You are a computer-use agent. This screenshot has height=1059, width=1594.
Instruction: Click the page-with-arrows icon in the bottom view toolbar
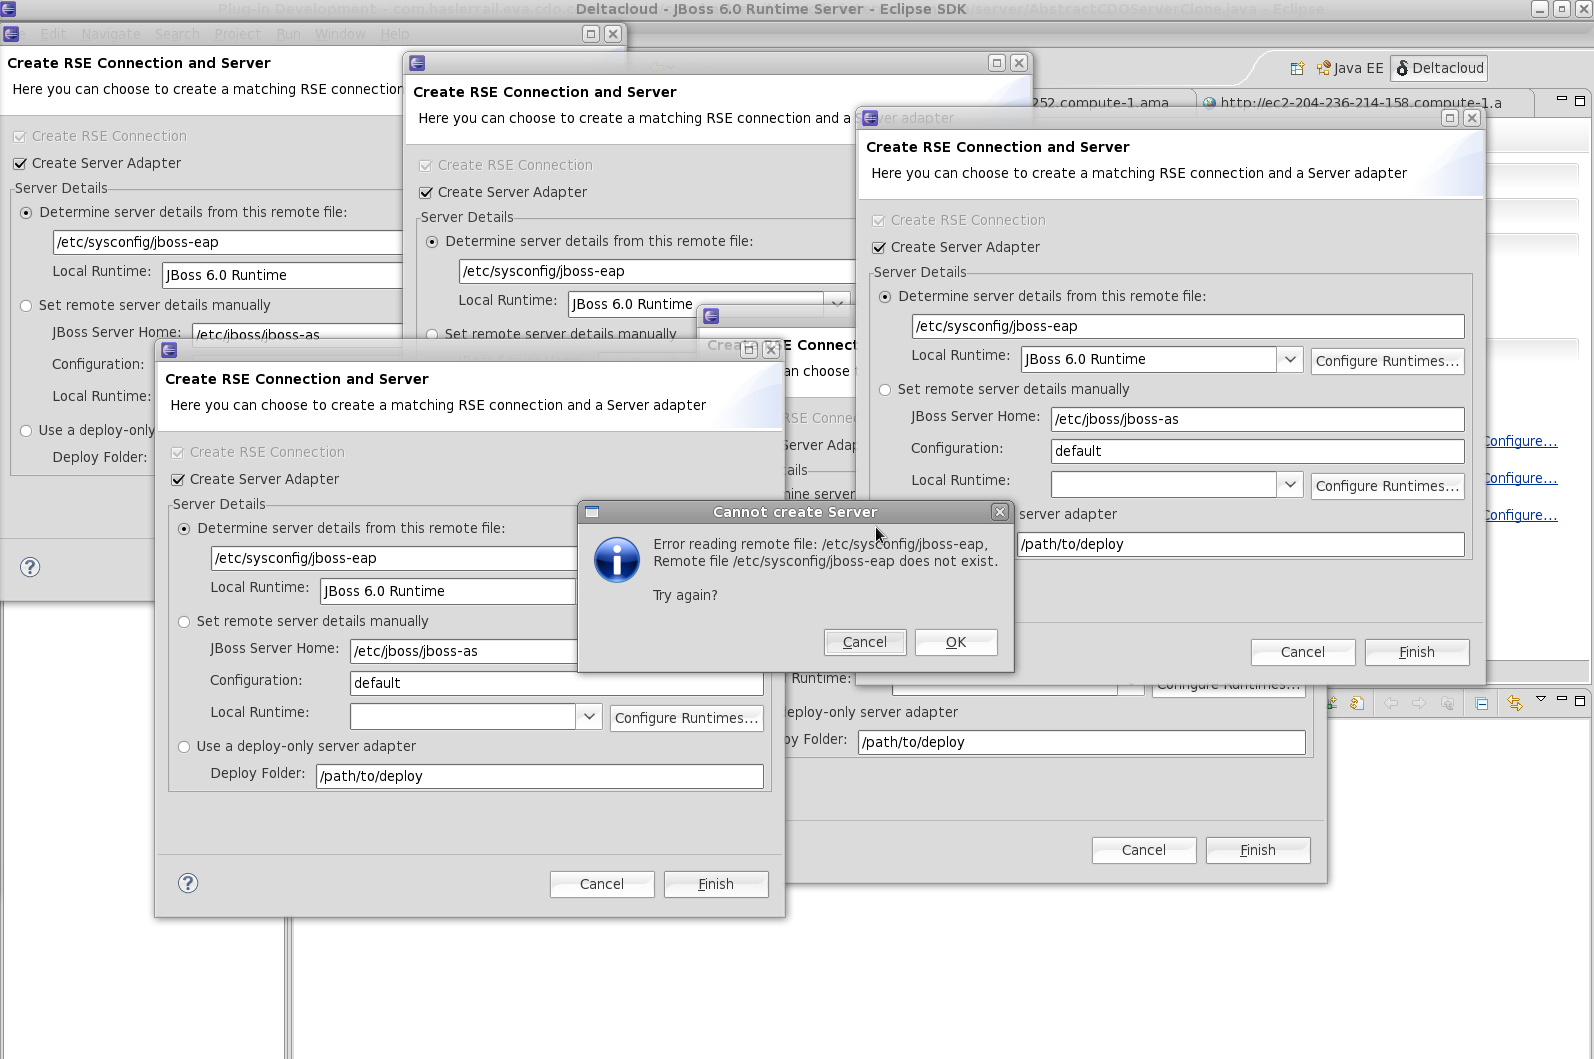(1357, 703)
